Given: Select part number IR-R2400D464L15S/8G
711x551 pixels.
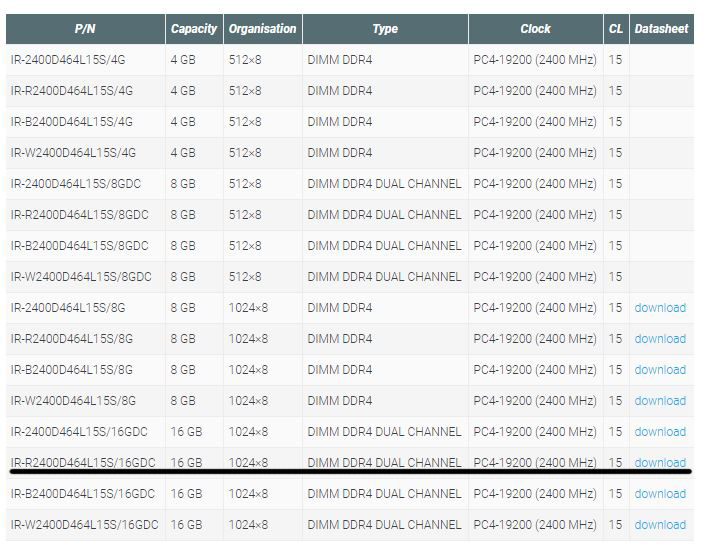Looking at the screenshot, I should (x=72, y=339).
